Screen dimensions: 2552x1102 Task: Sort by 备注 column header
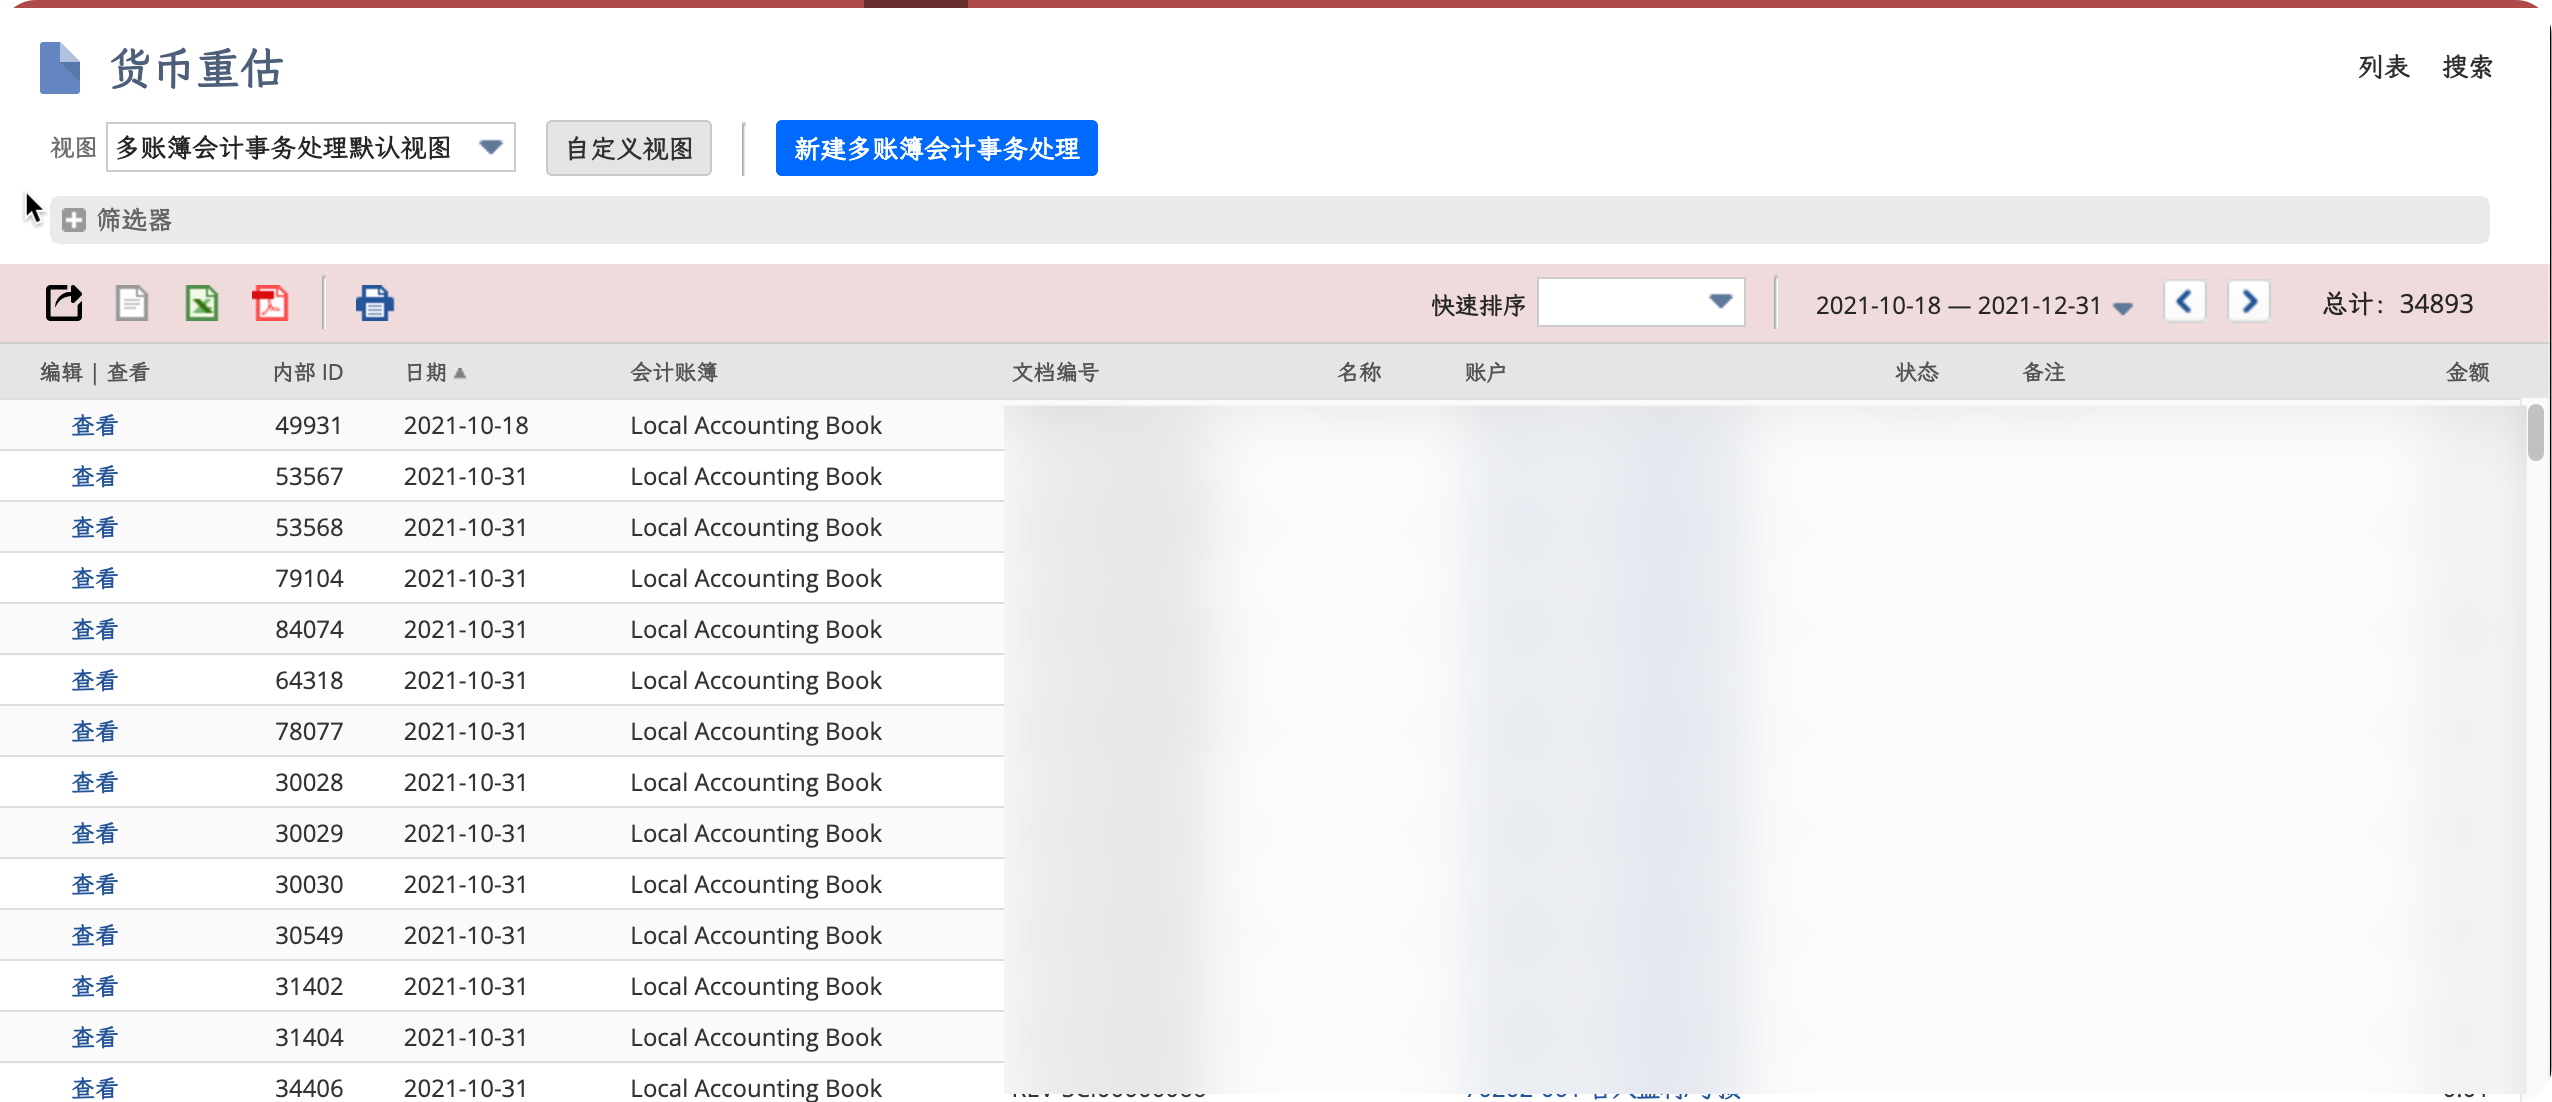(2044, 372)
